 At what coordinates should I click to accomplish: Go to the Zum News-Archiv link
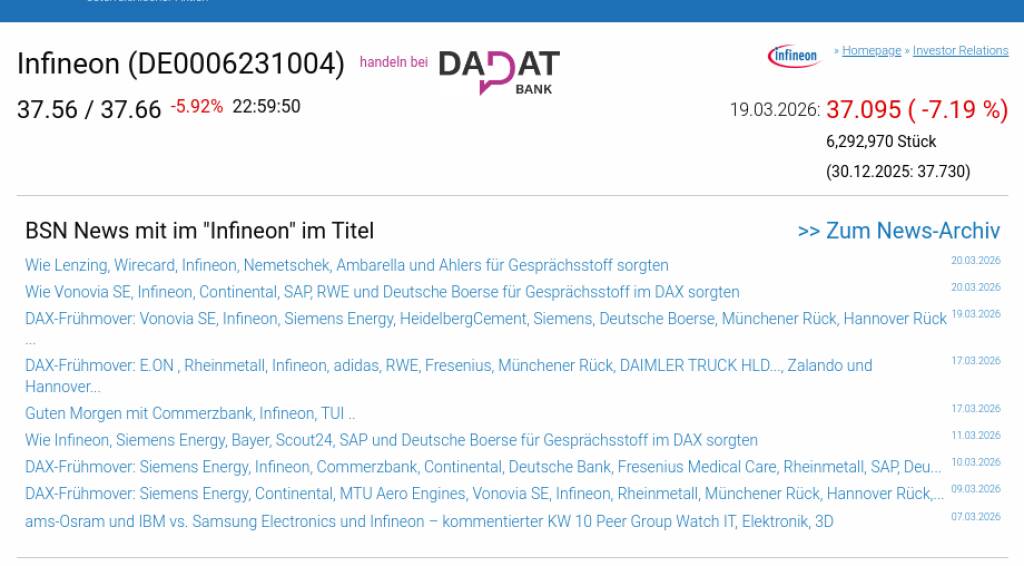(898, 231)
